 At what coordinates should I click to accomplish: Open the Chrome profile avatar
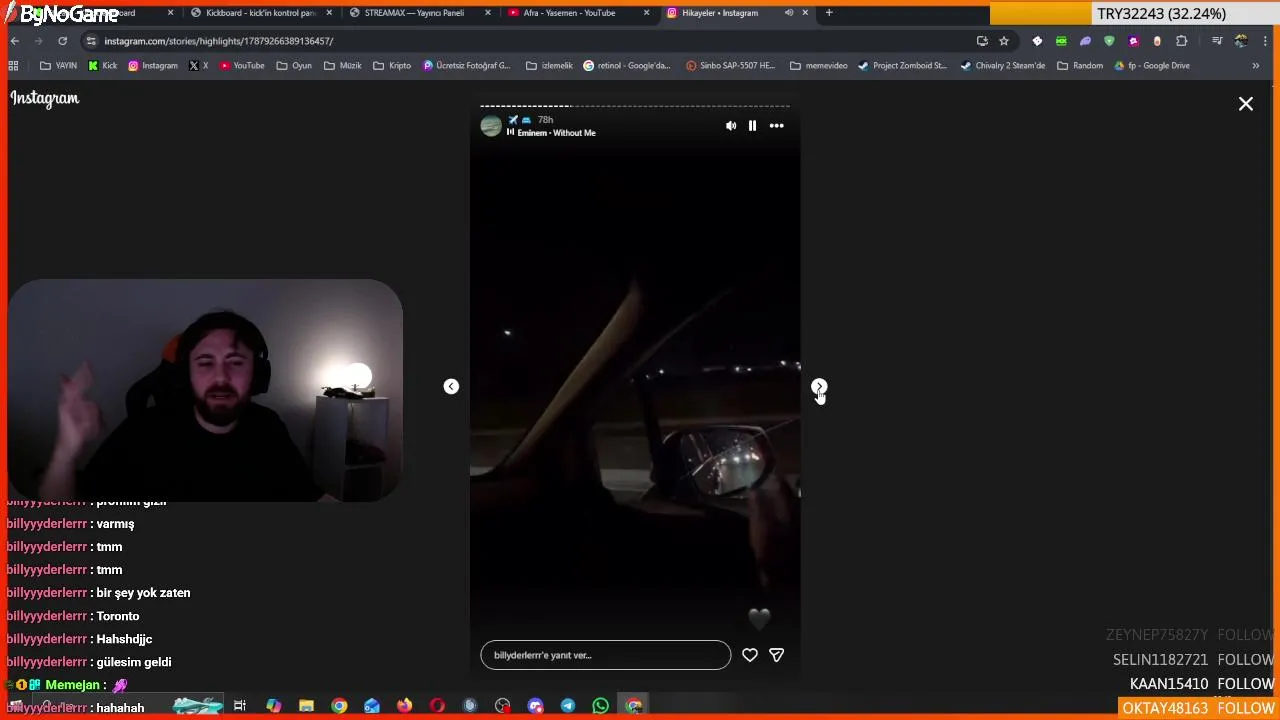(1241, 41)
